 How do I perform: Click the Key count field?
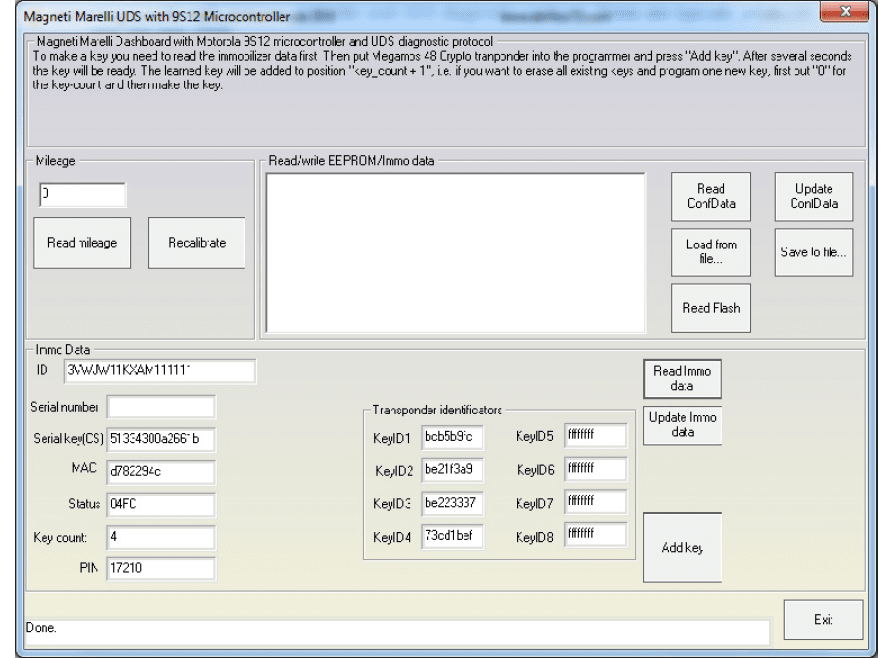[160, 538]
